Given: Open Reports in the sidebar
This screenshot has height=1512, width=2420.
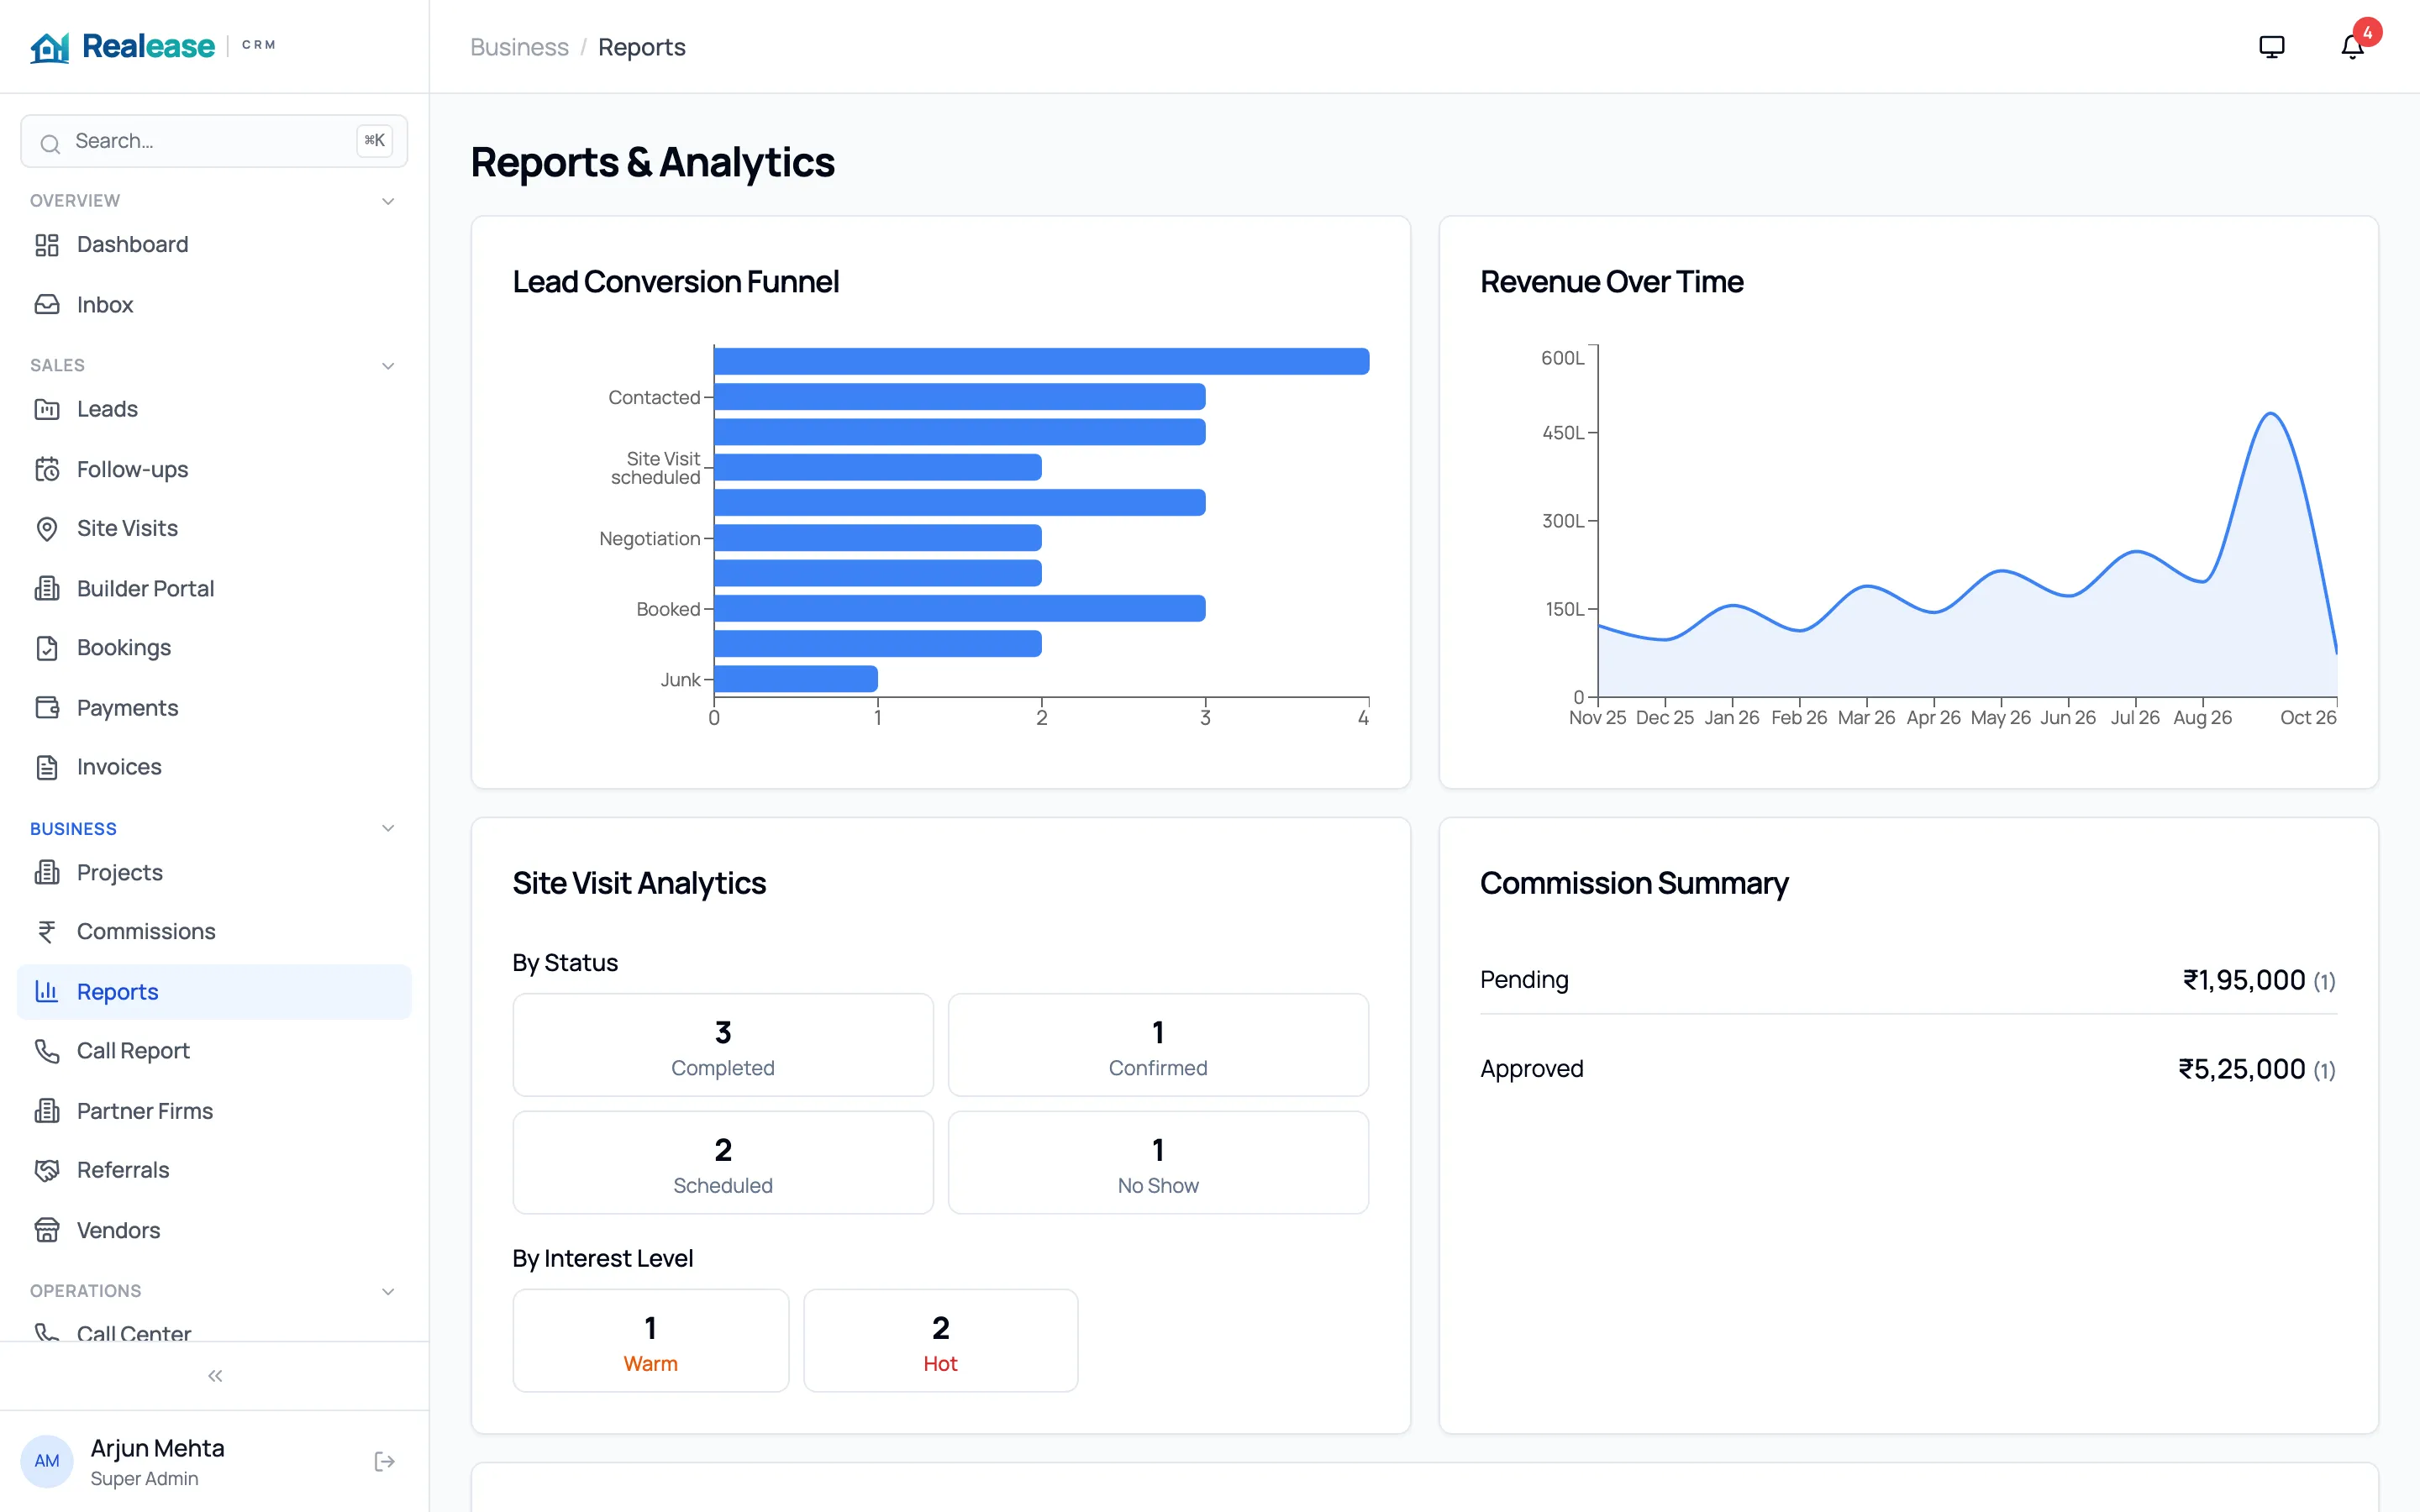Looking at the screenshot, I should [x=214, y=992].
